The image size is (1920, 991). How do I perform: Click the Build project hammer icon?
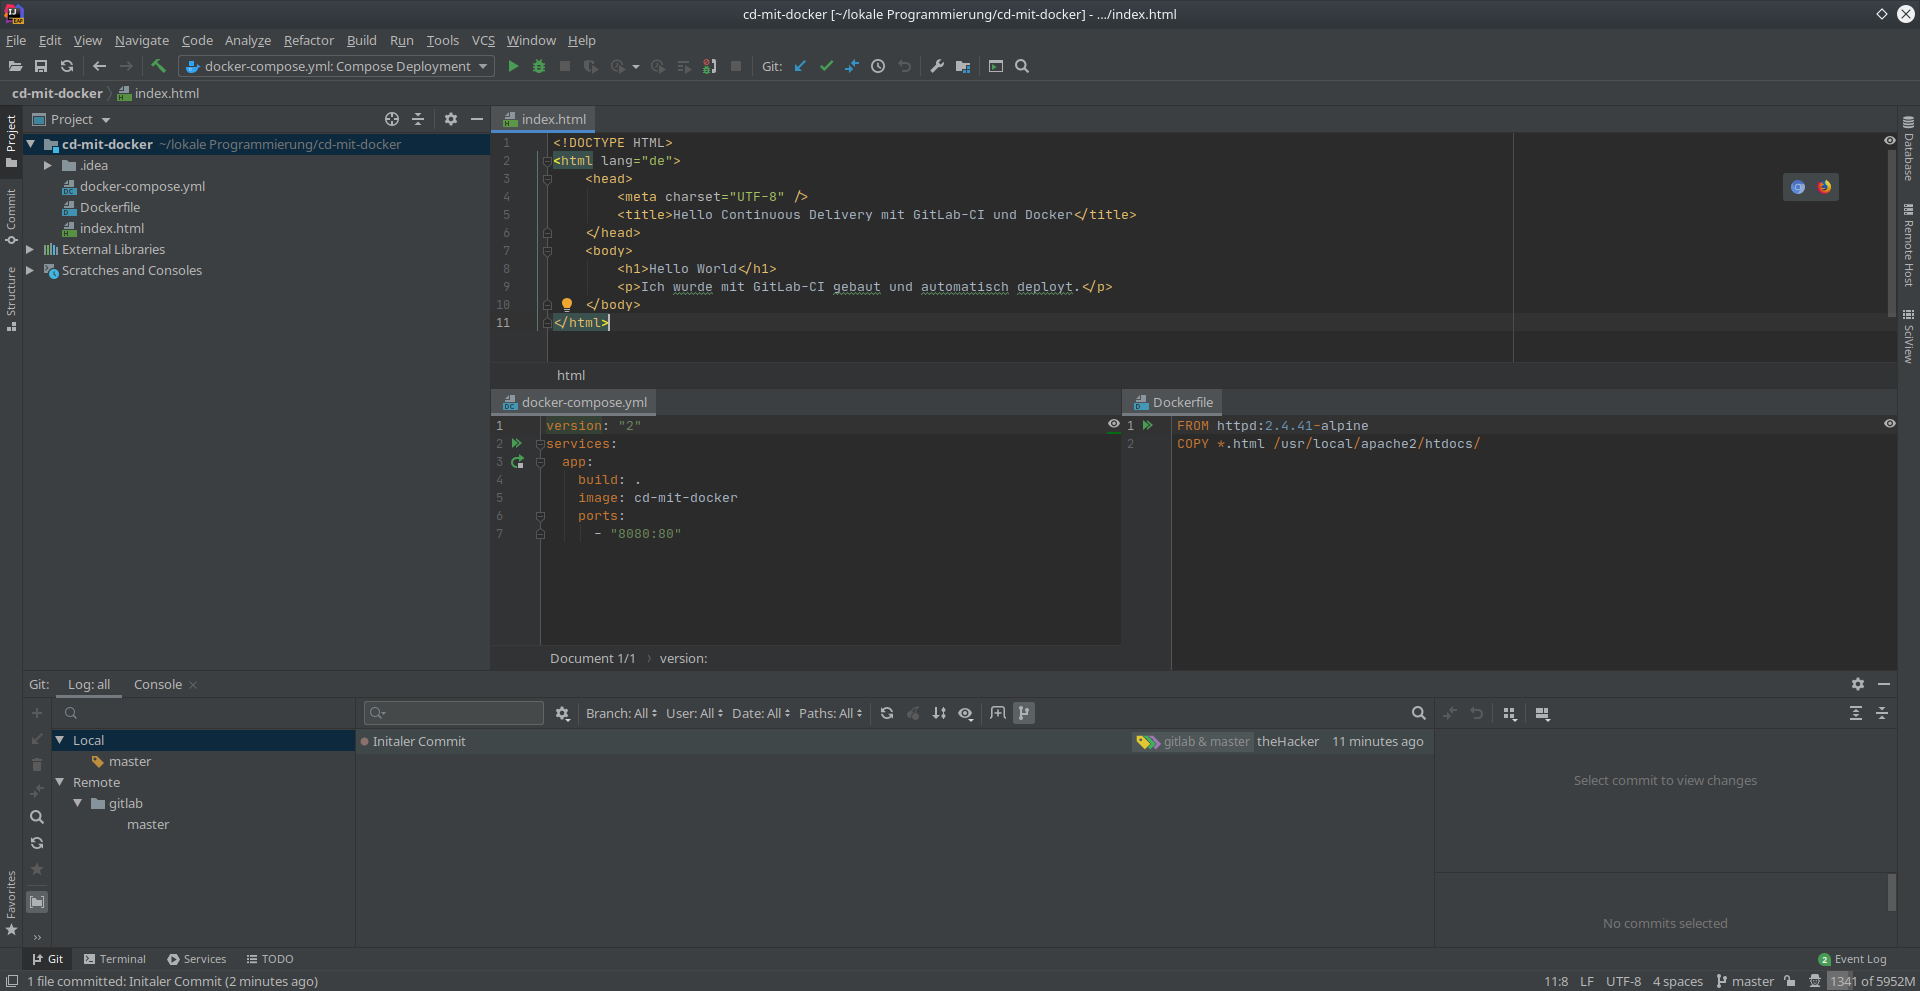point(158,66)
